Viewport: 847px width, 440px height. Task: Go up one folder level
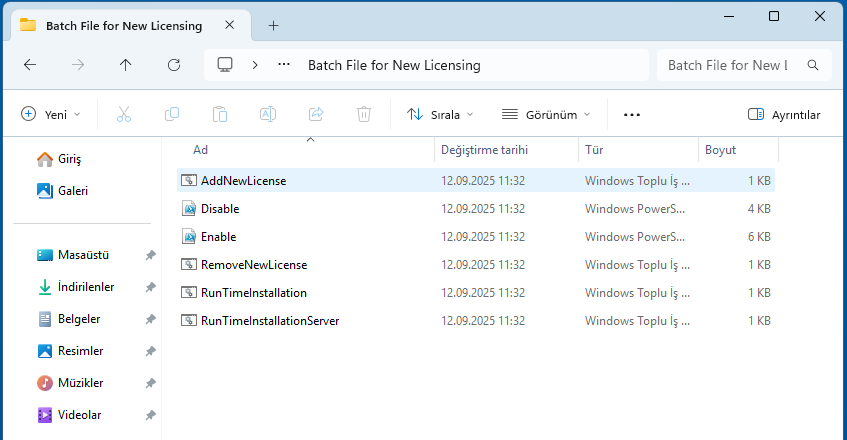click(x=125, y=65)
